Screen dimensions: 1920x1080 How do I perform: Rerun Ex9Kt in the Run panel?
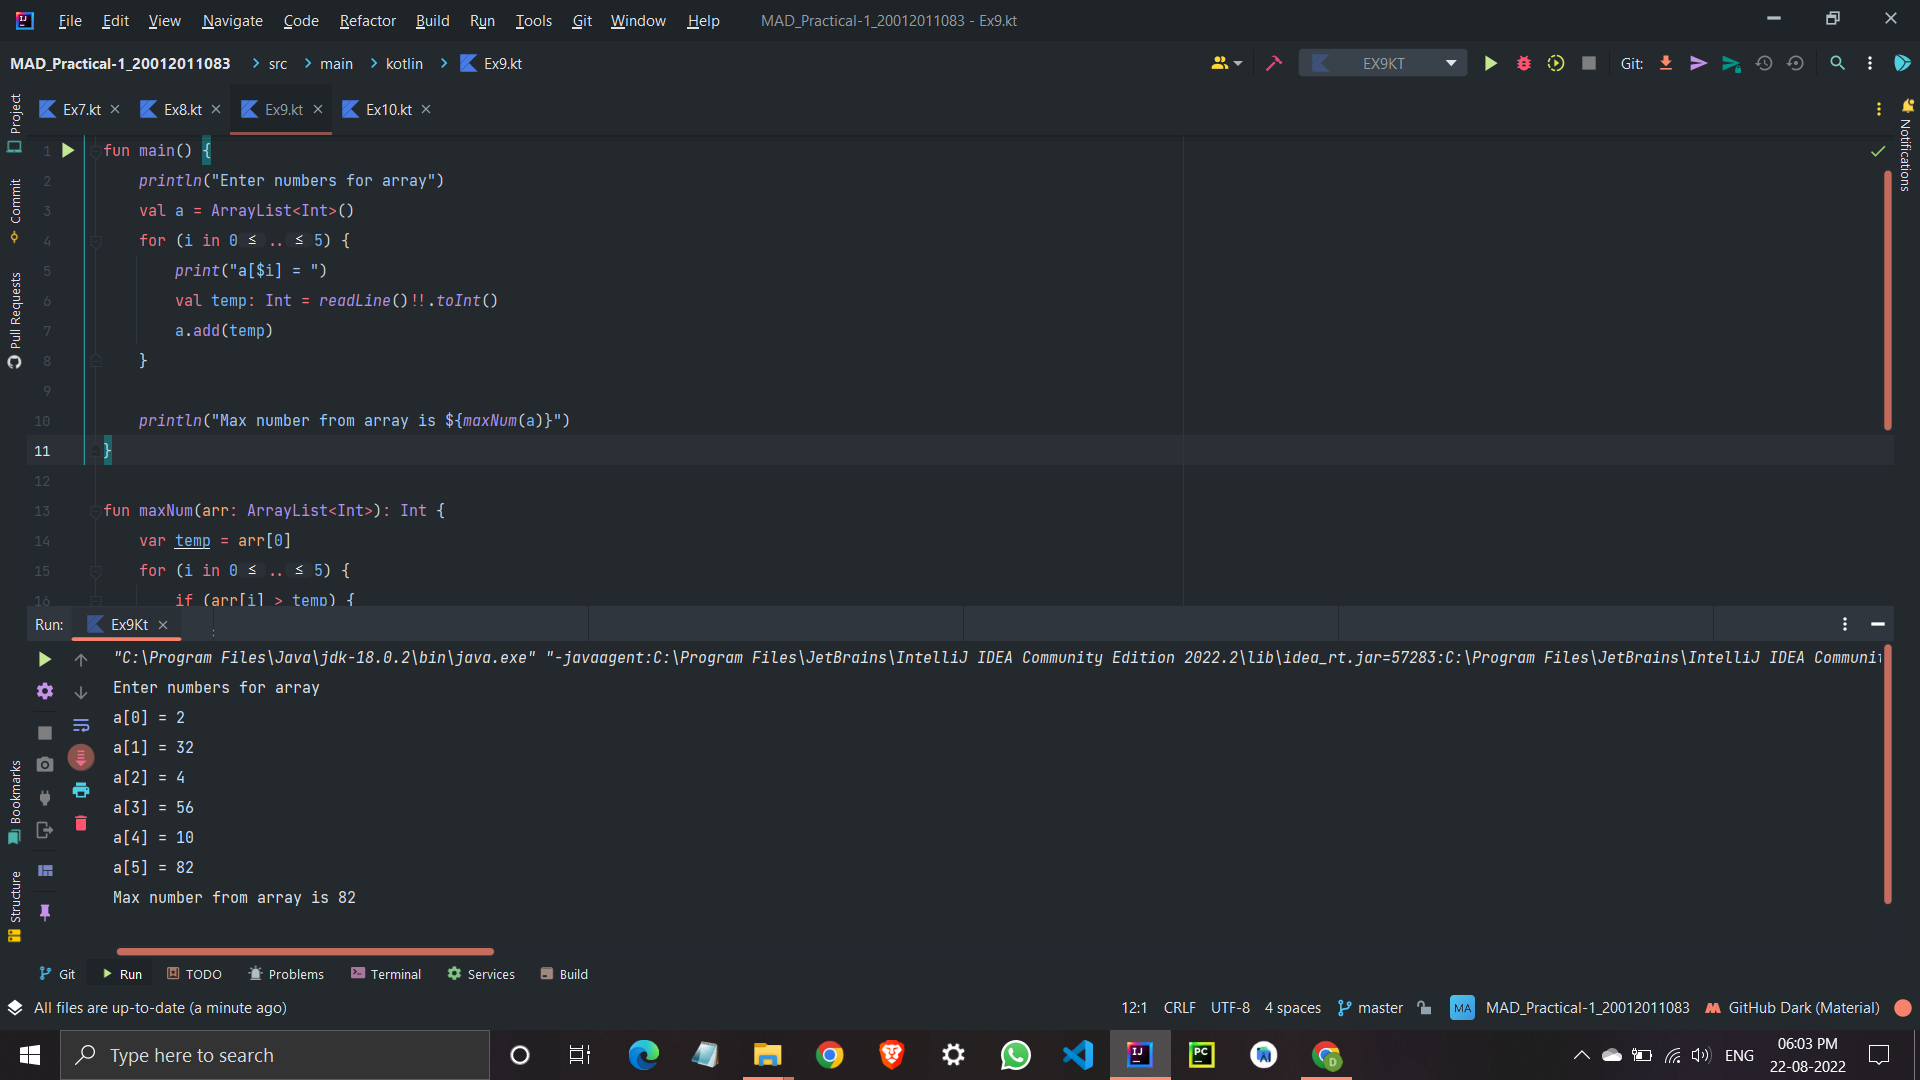pyautogui.click(x=44, y=659)
